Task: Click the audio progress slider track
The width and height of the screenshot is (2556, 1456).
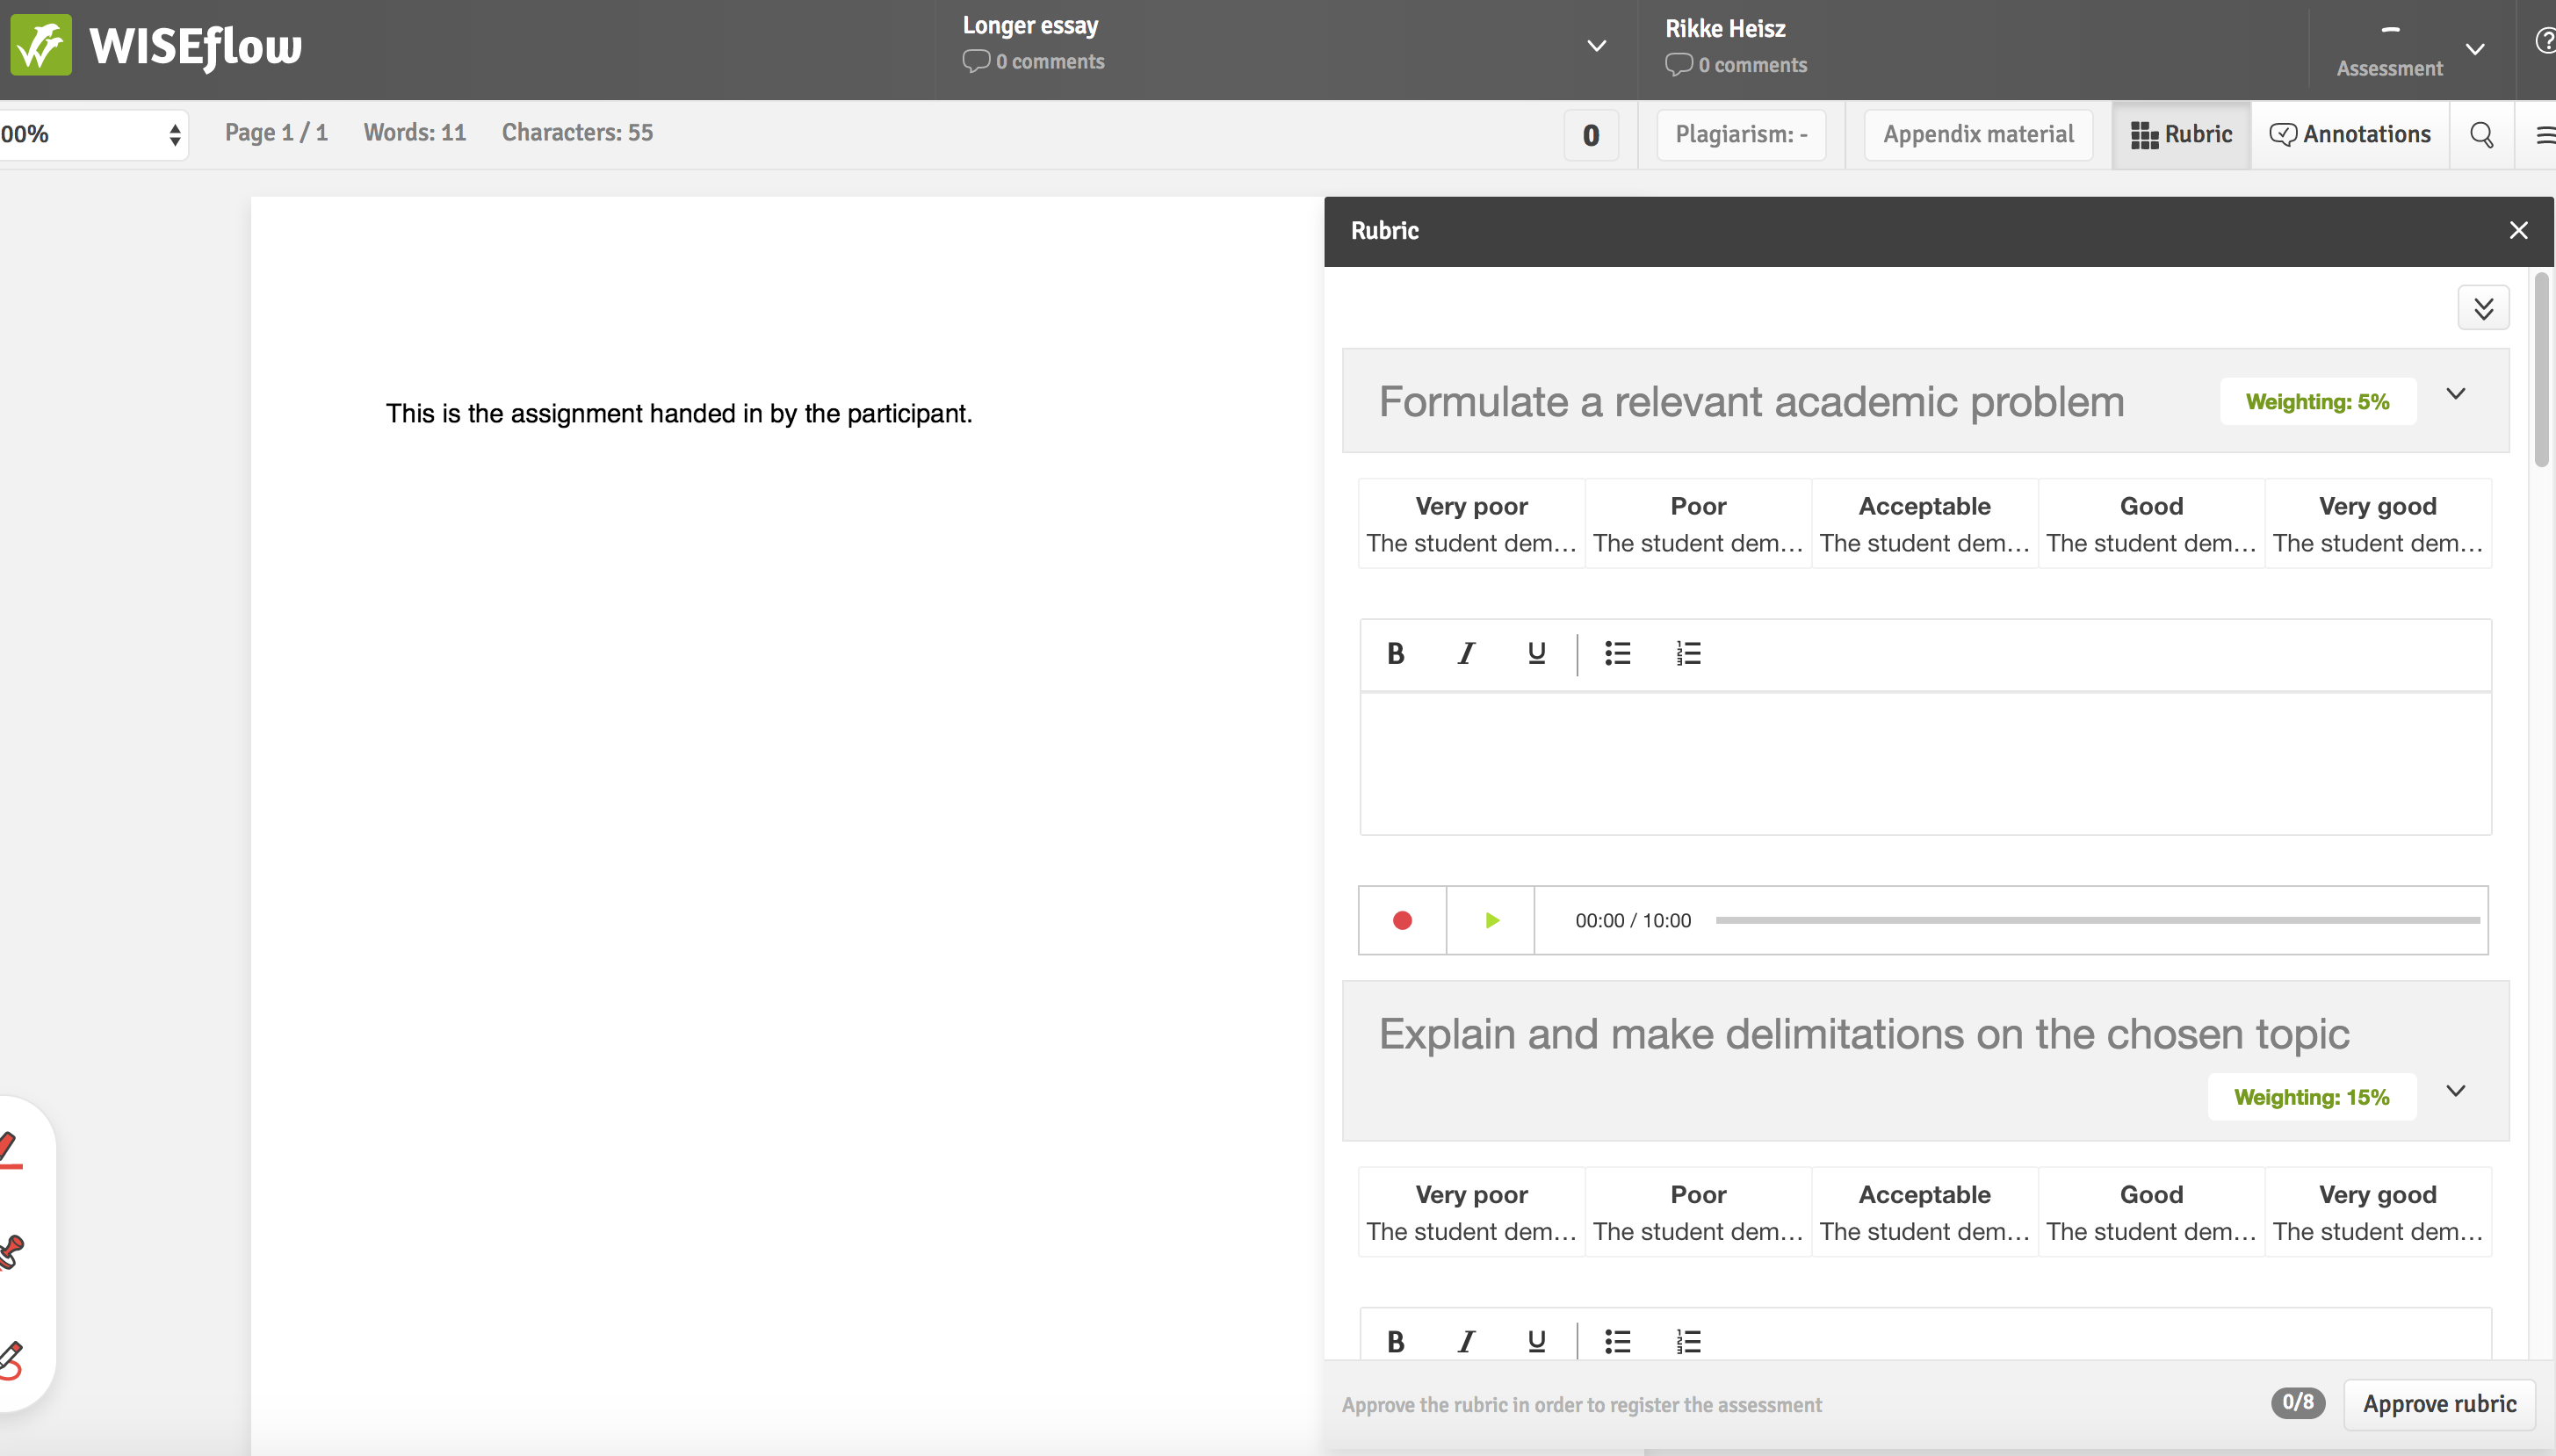Action: point(2097,920)
